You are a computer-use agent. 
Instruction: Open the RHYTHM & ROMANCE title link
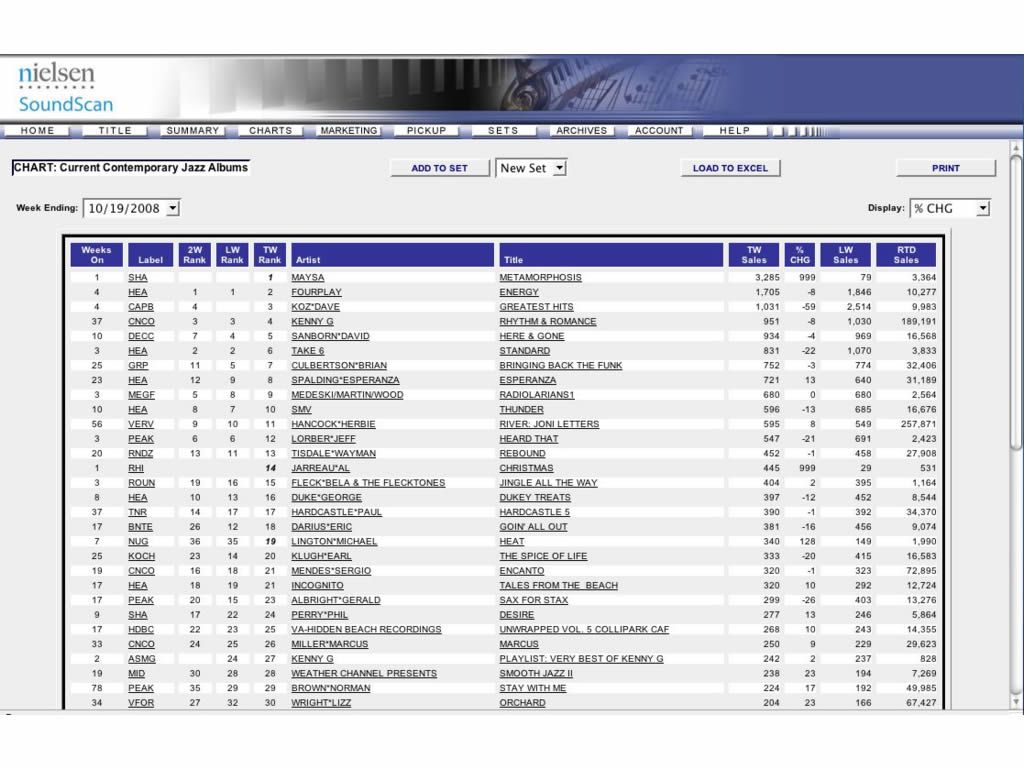point(547,321)
